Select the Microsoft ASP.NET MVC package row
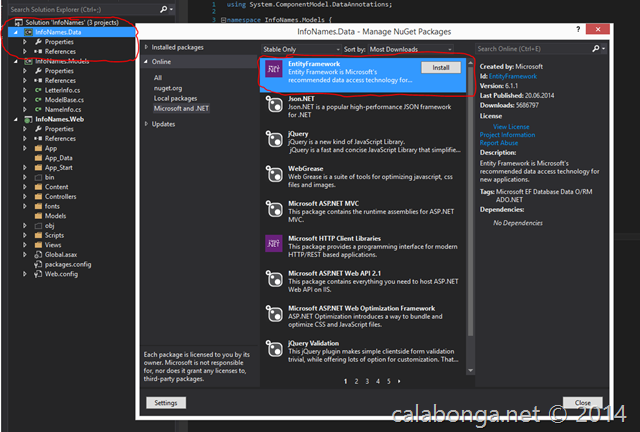 tap(363, 211)
